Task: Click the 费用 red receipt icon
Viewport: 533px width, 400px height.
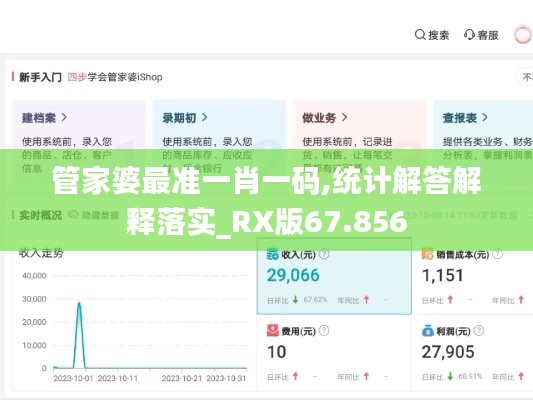Action: [272, 331]
